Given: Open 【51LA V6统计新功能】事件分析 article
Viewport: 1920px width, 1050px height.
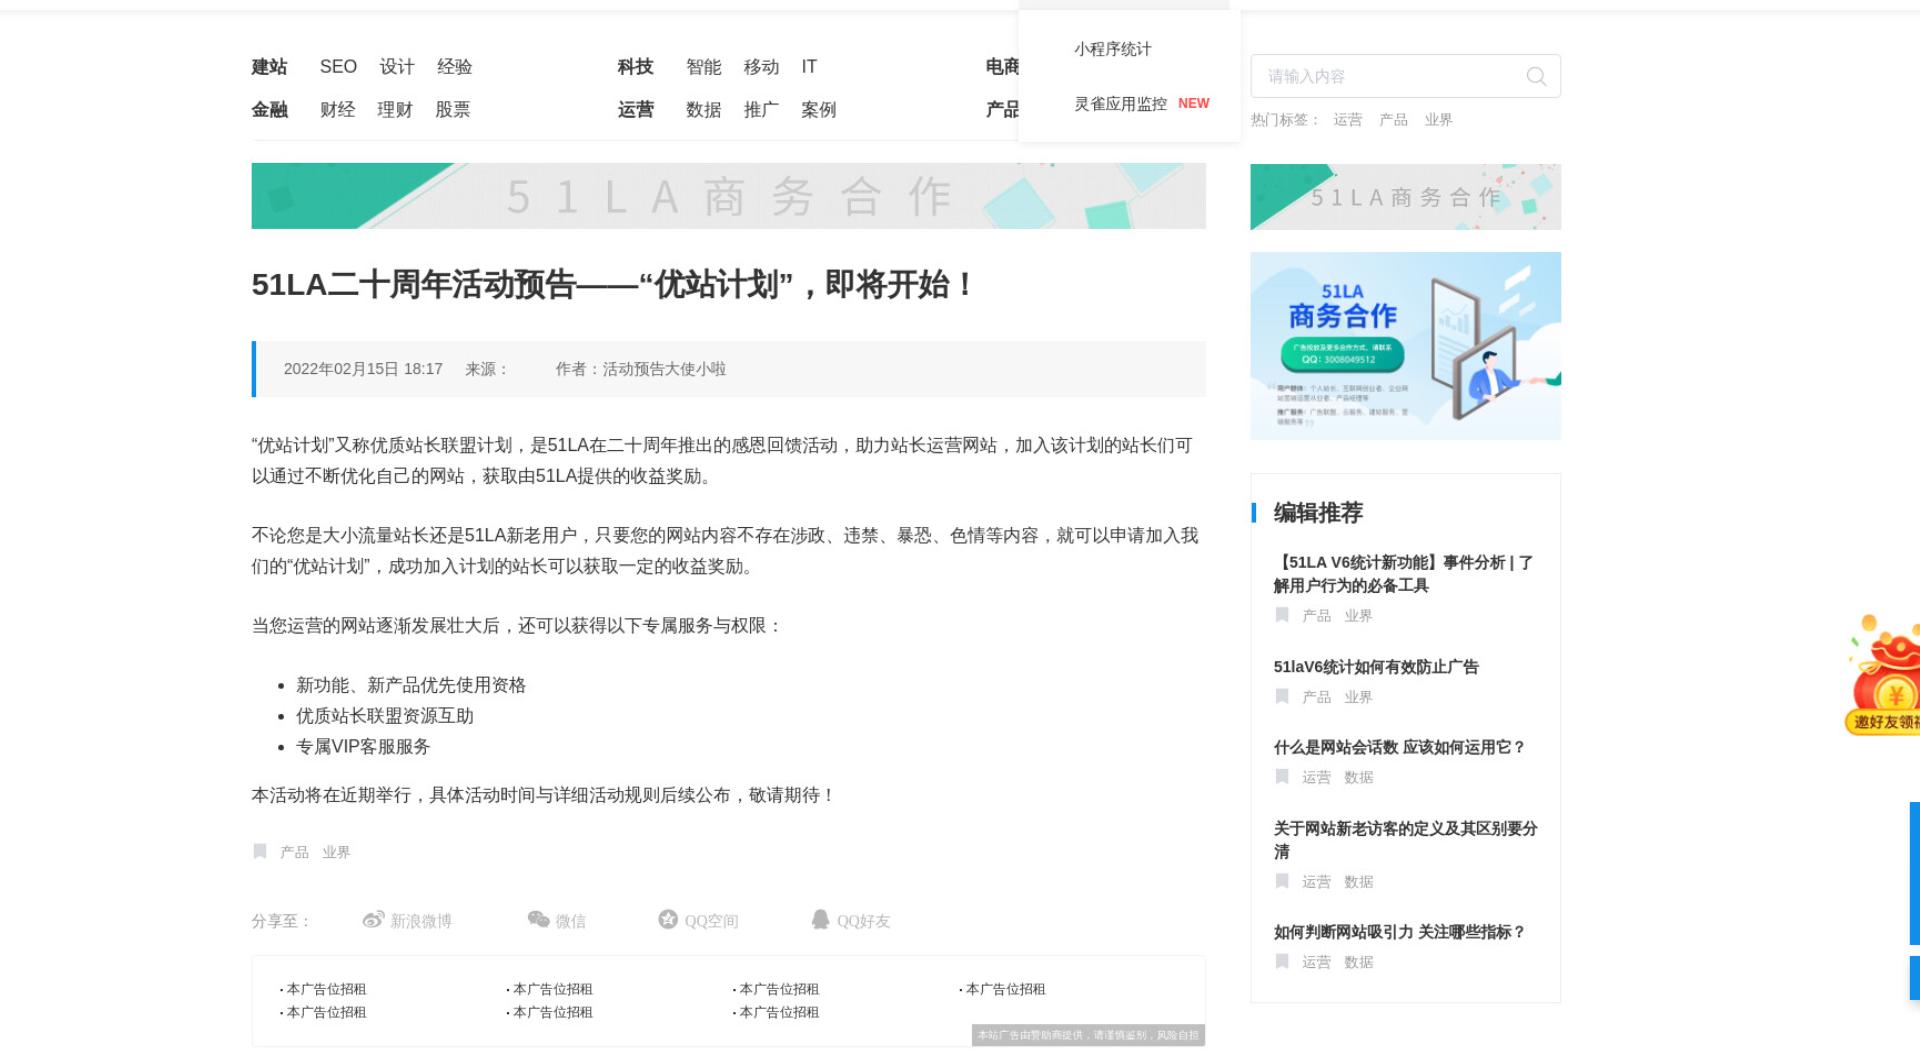Looking at the screenshot, I should pos(1404,574).
